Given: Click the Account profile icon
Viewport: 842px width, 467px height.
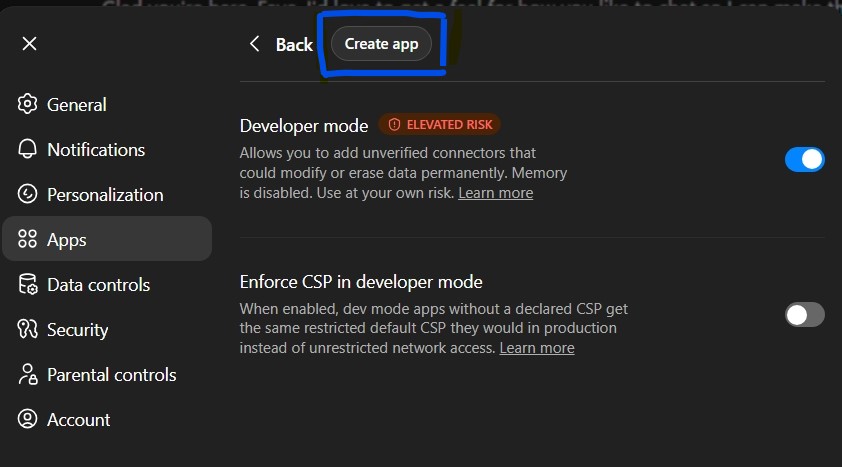Looking at the screenshot, I should coord(27,419).
